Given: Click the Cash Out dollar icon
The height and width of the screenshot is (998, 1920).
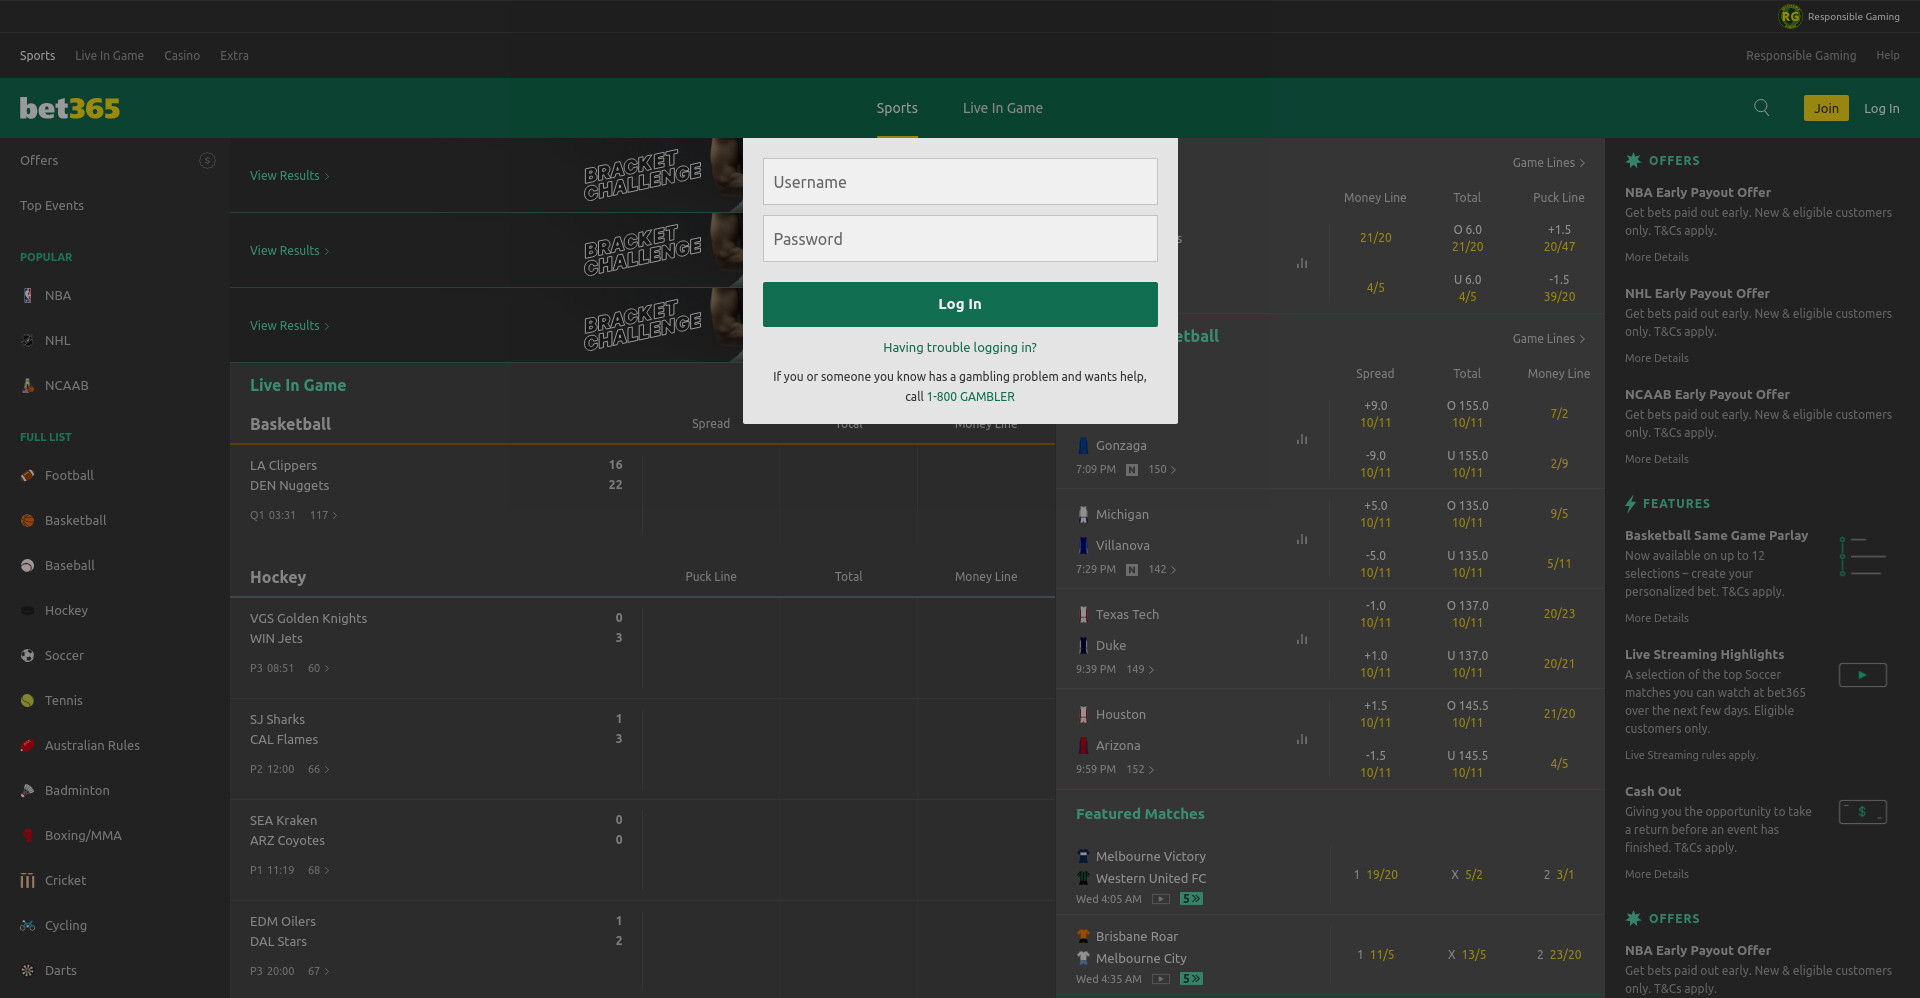Looking at the screenshot, I should coord(1862,812).
